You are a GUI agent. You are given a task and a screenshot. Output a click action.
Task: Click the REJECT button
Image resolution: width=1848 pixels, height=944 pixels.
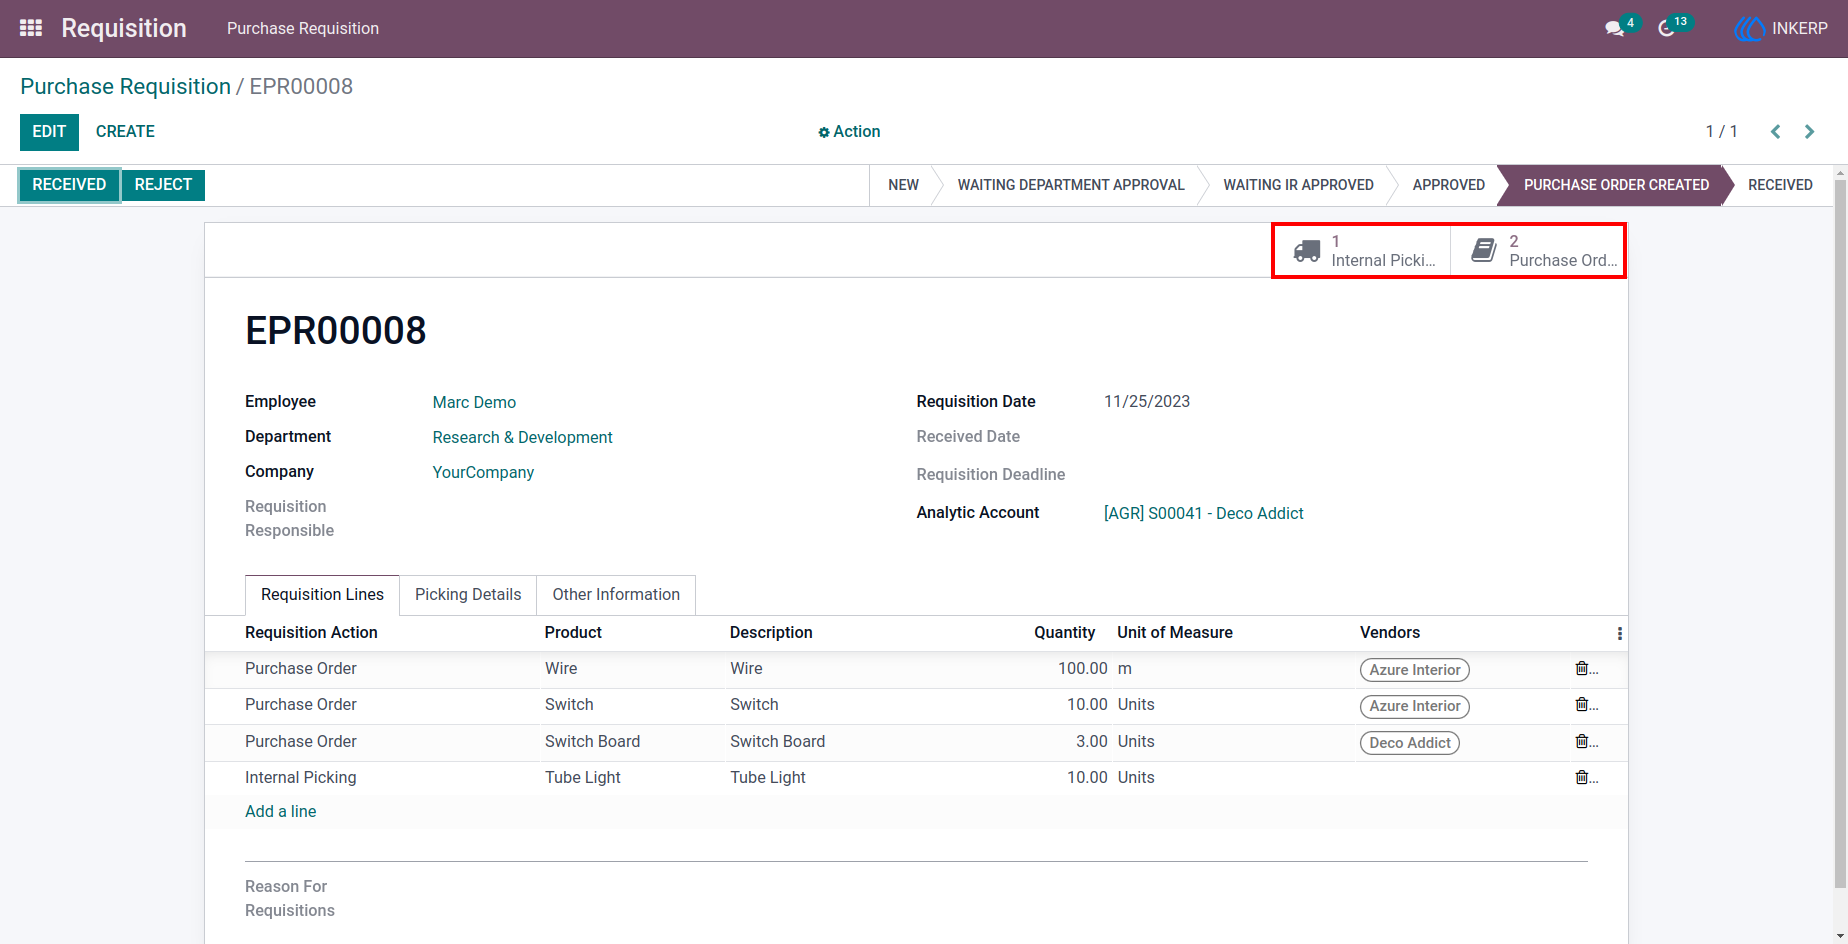163,185
